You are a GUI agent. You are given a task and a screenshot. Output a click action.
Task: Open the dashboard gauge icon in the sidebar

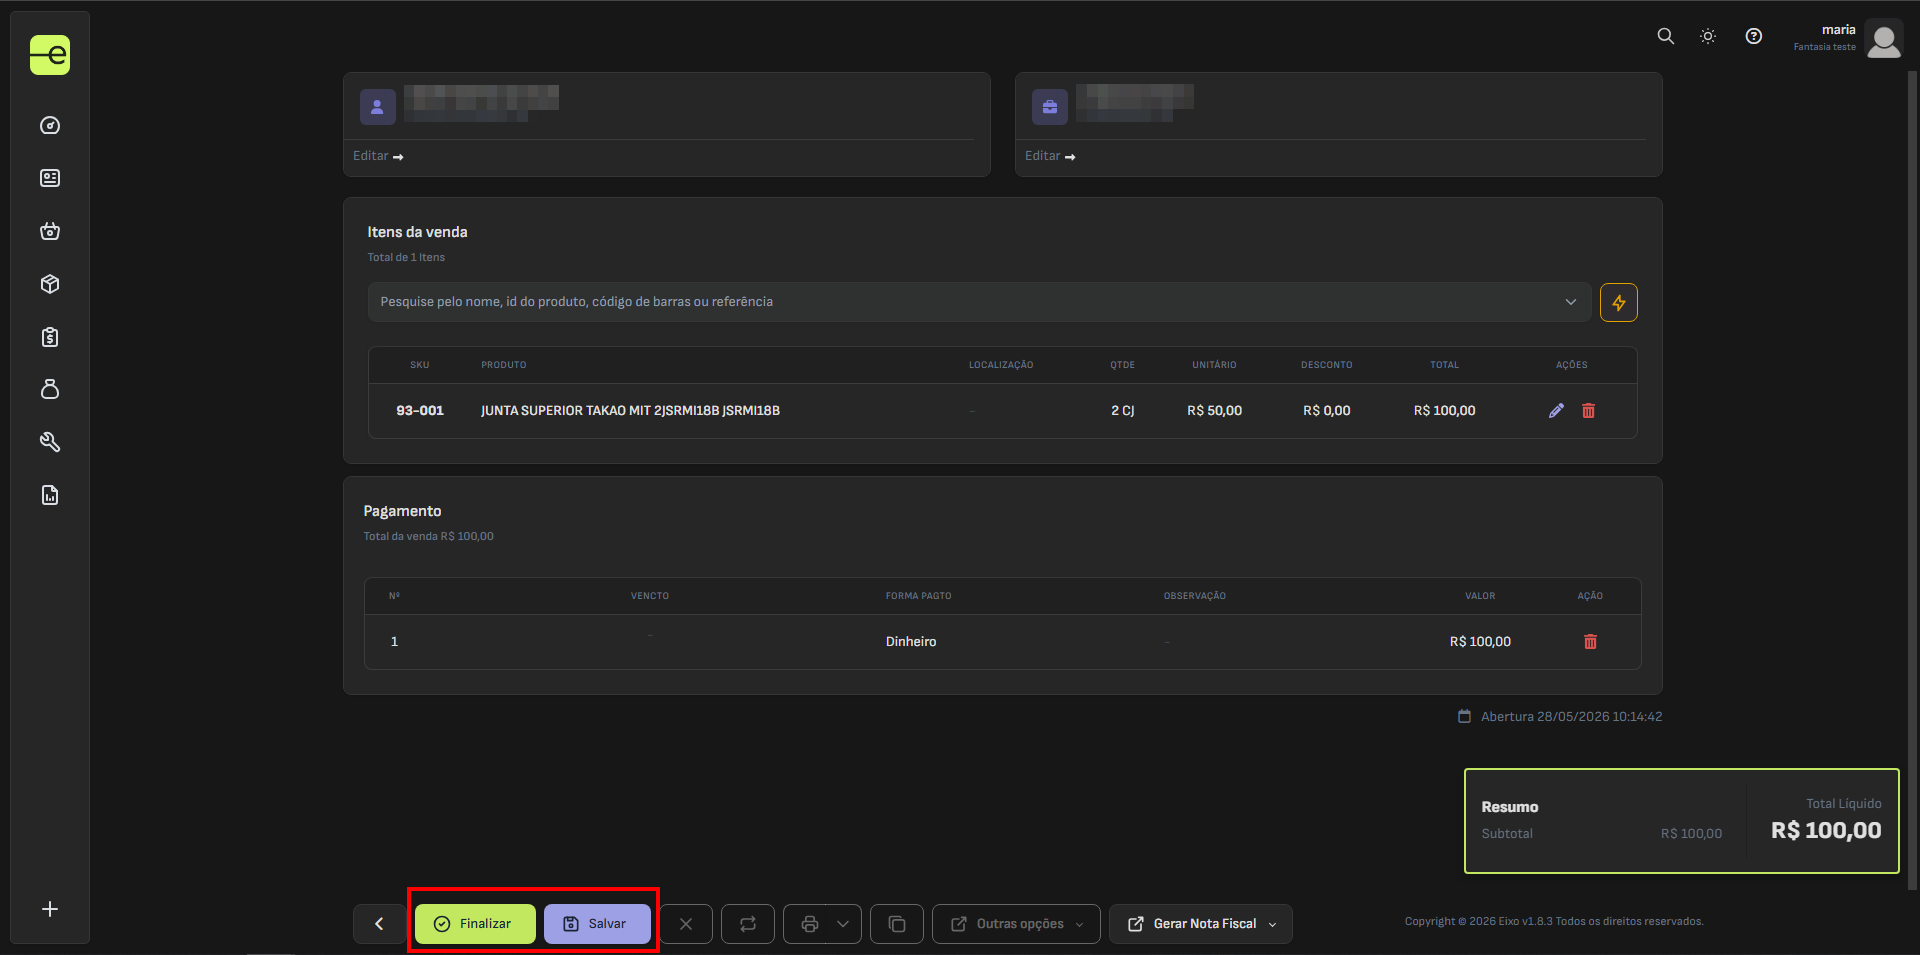50,125
